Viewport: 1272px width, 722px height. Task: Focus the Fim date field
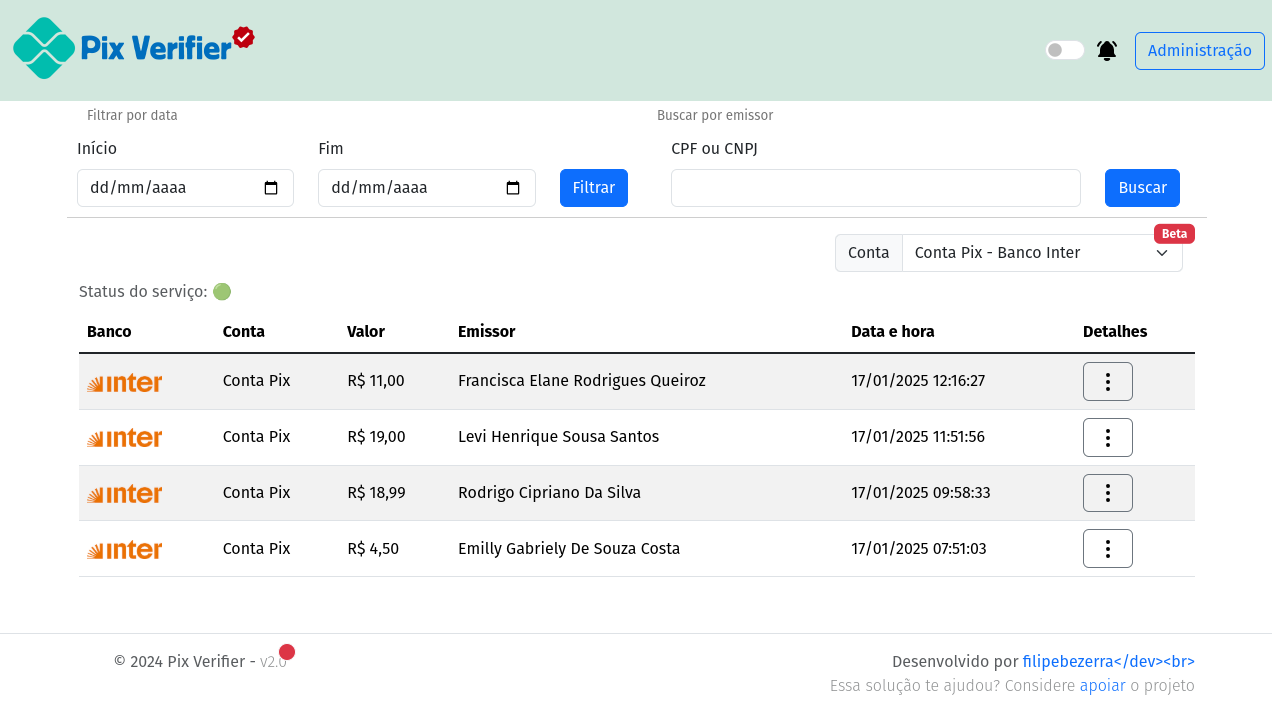point(427,188)
